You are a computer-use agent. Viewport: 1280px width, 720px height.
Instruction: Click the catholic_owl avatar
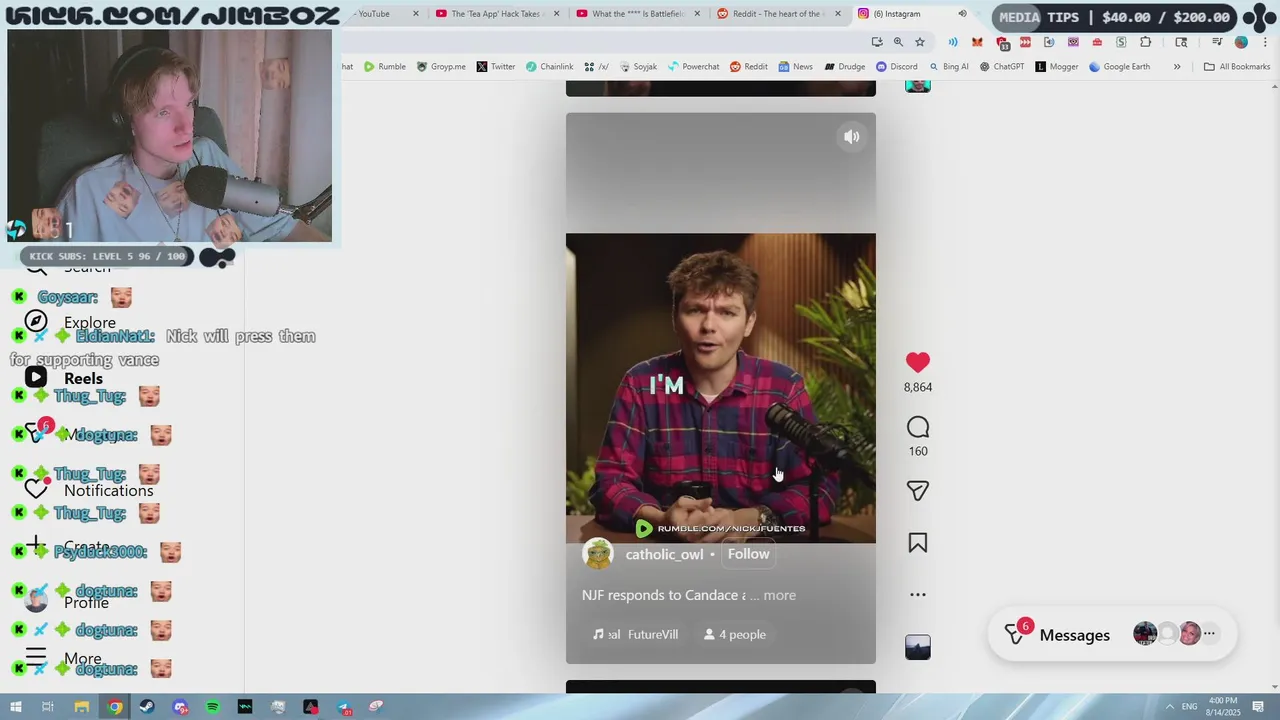[x=598, y=554]
